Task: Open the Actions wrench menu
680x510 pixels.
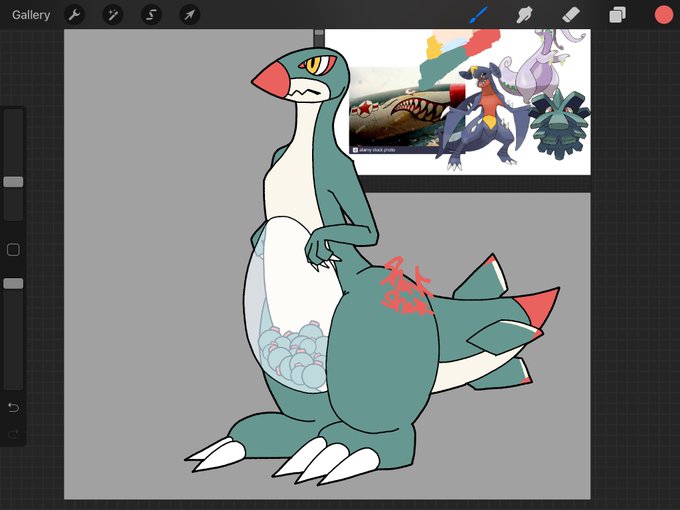Action: [74, 15]
